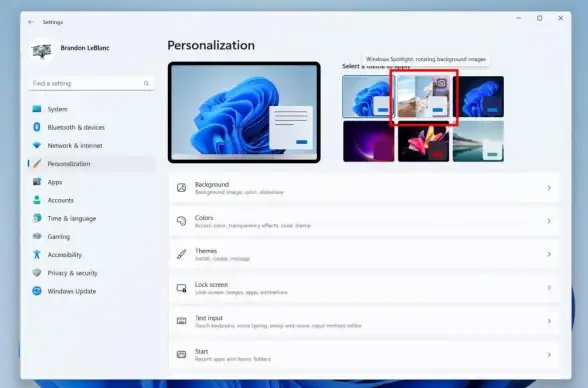588x388 pixels.
Task: Click the Gaming controller icon
Action: tap(37, 236)
